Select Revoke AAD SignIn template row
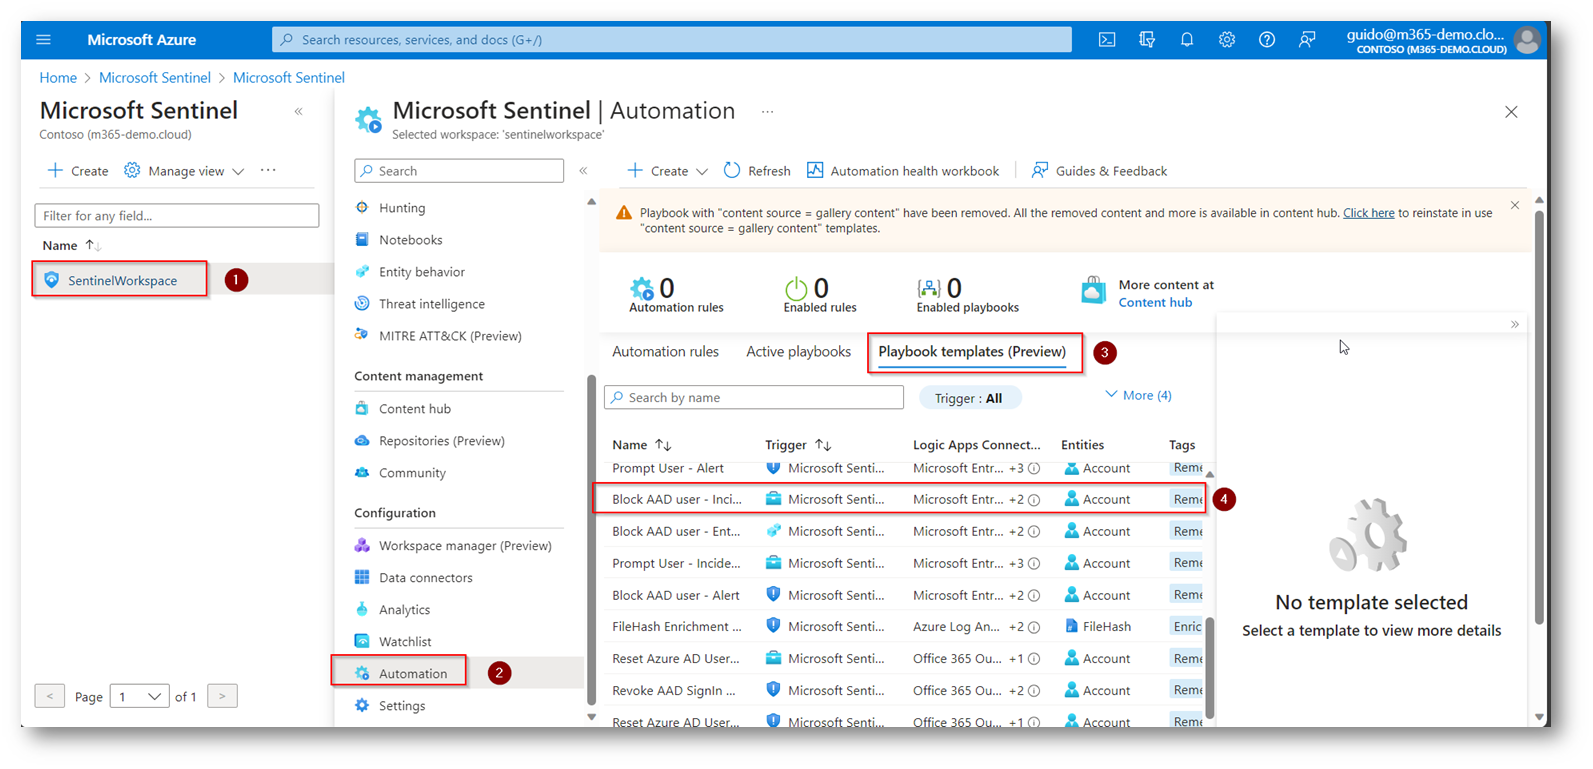 (906, 690)
